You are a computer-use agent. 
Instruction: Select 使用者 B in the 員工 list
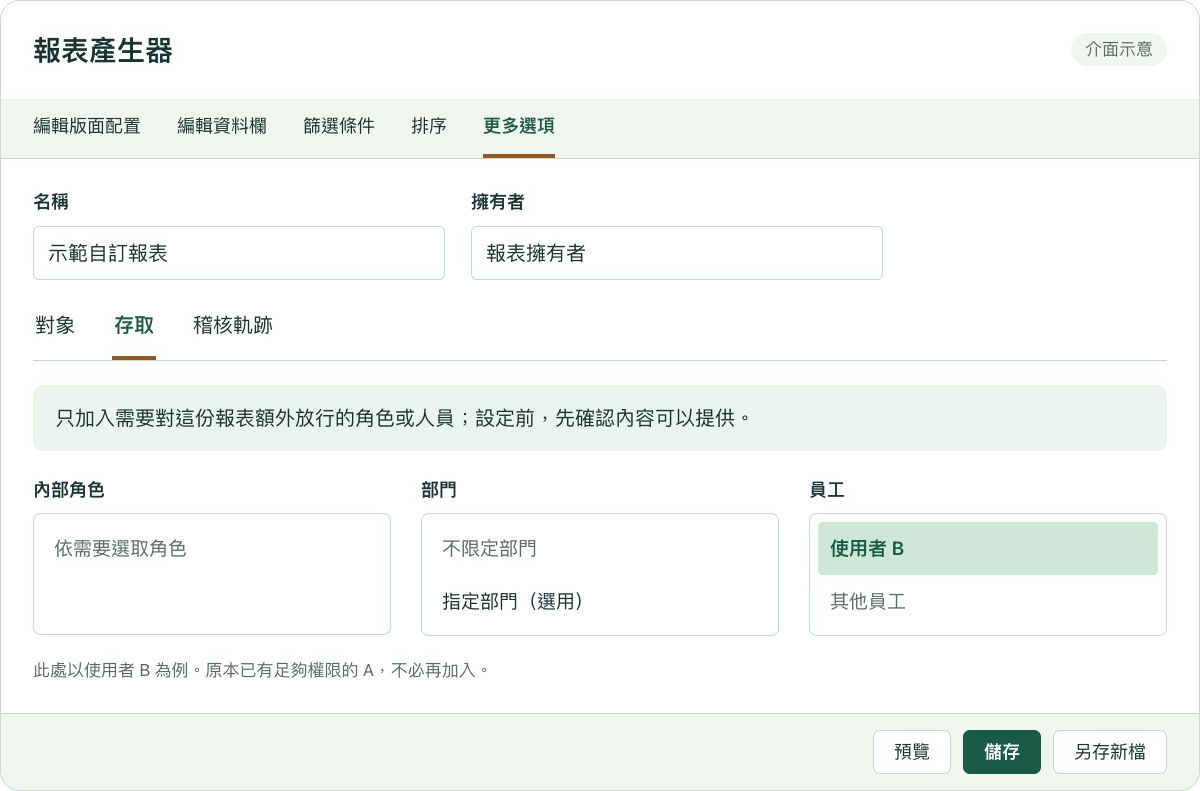point(988,548)
